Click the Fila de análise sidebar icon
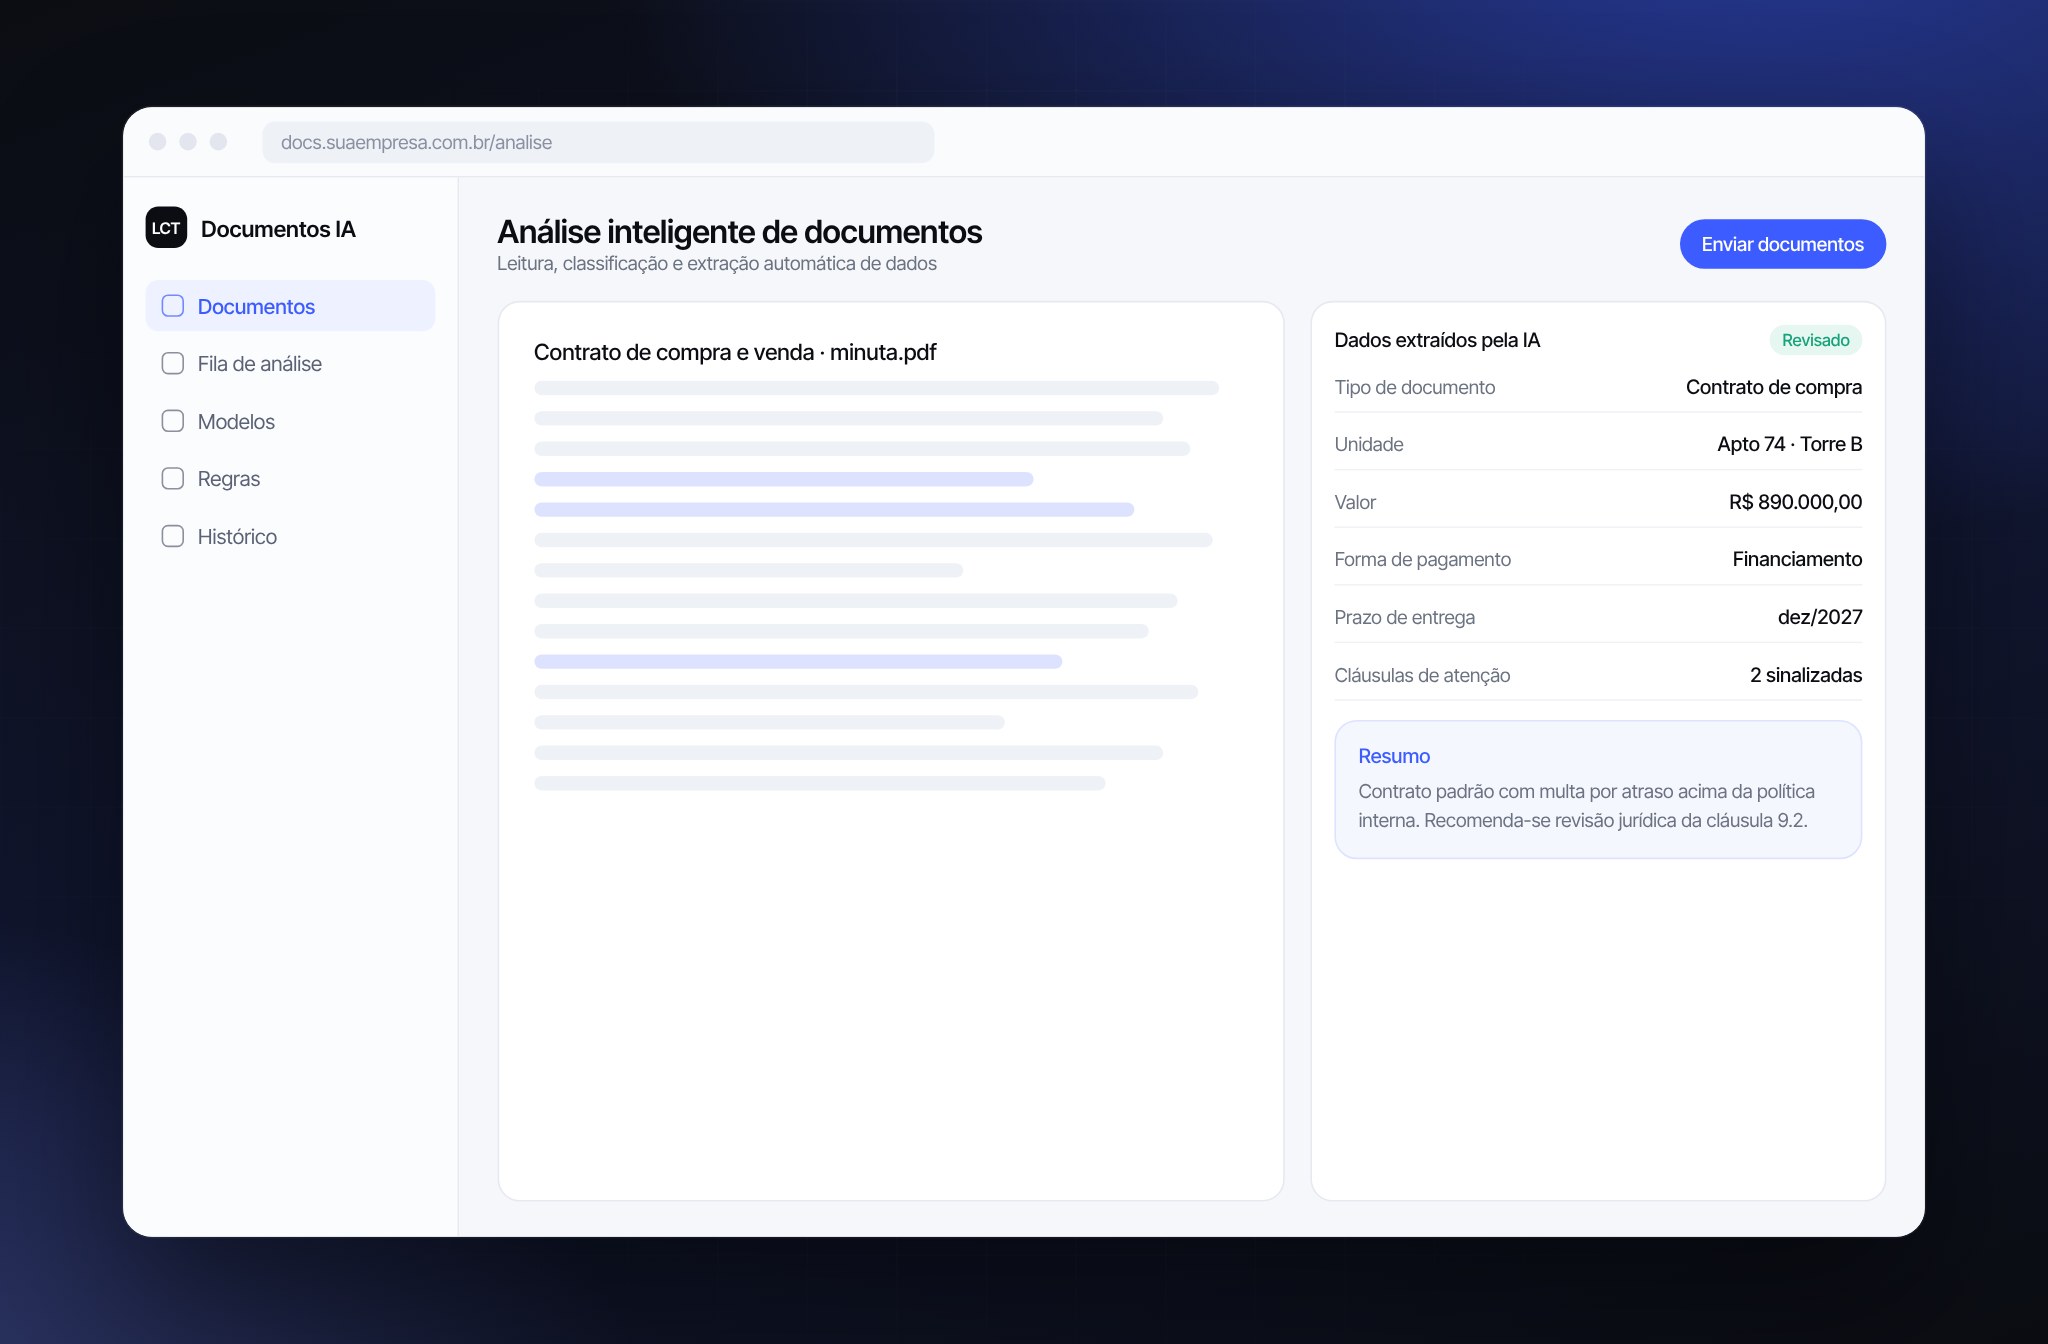The image size is (2048, 1344). coord(173,363)
